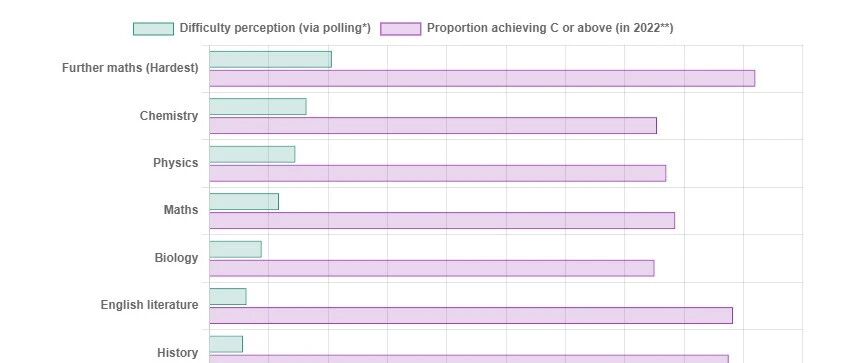Click the Chemistry purple proportion bar
Viewport: 853px width, 363px height.
tap(433, 126)
